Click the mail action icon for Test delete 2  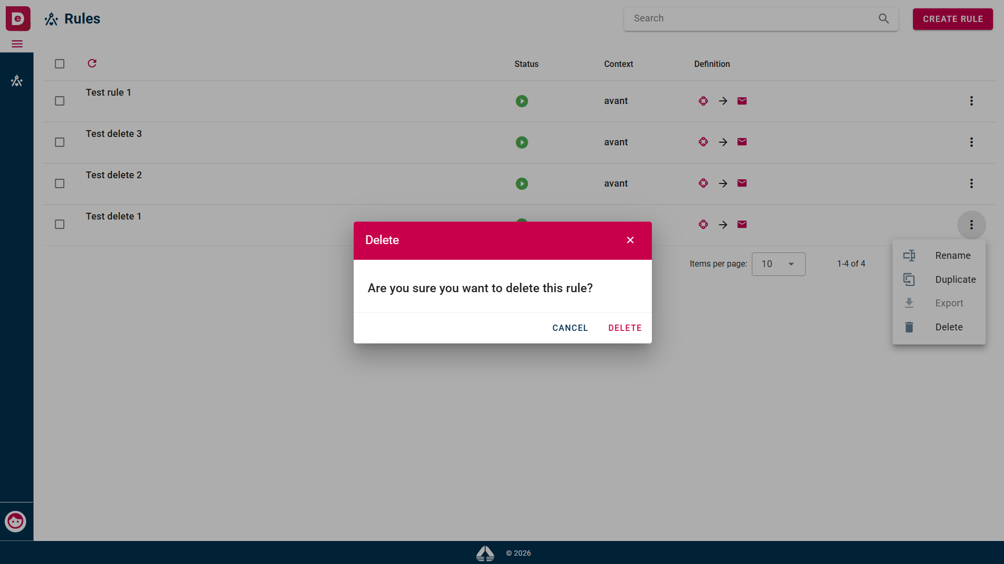point(742,183)
